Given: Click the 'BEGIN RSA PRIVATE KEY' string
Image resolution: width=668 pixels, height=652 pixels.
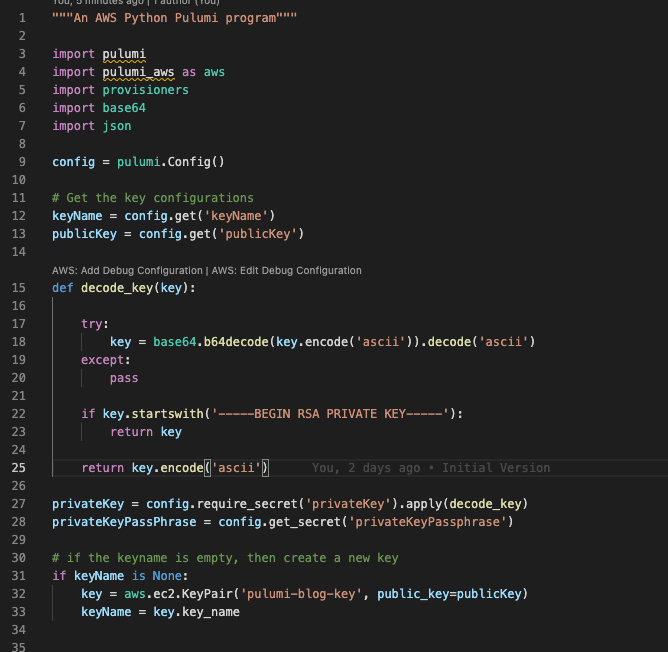Looking at the screenshot, I should [330, 414].
